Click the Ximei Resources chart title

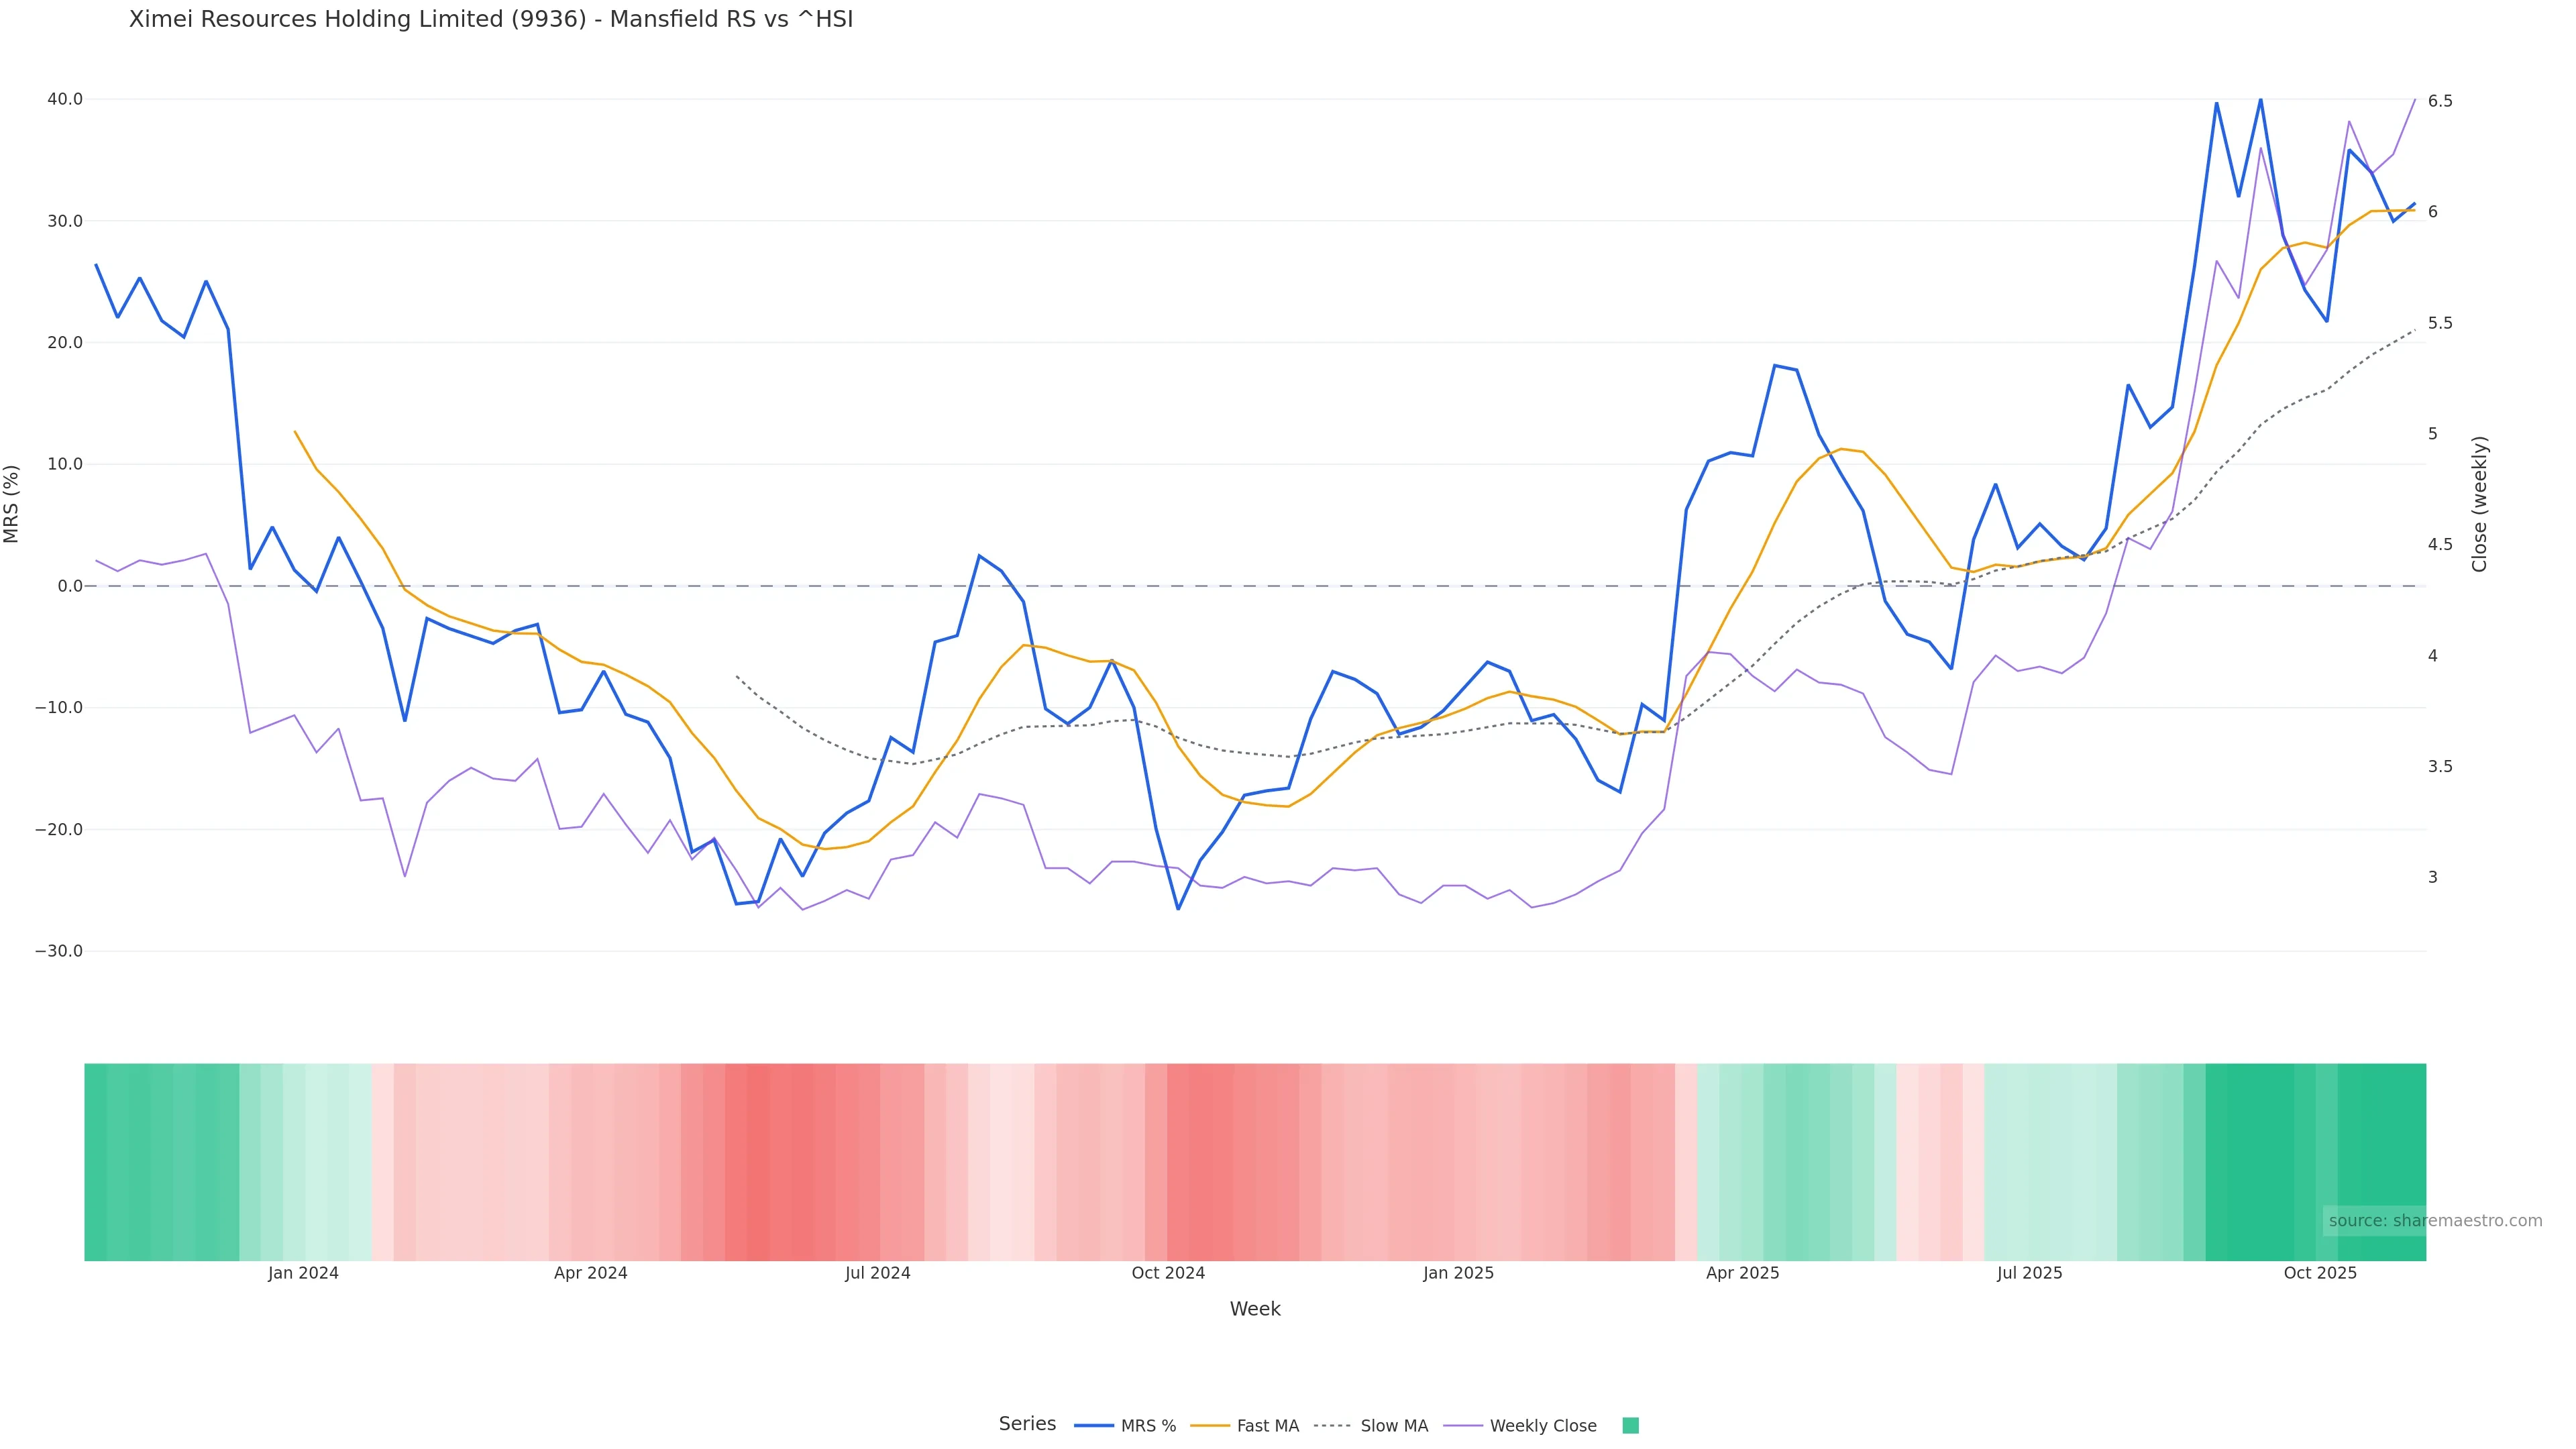pos(491,20)
